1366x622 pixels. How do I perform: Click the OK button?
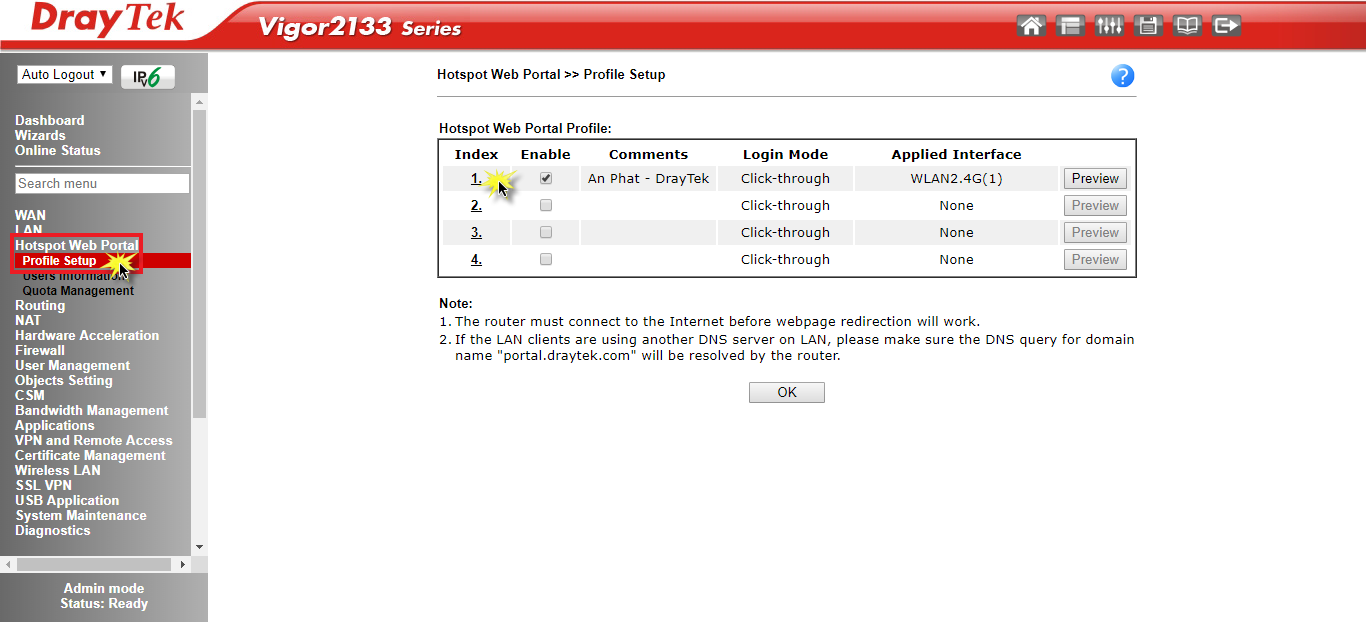(787, 392)
